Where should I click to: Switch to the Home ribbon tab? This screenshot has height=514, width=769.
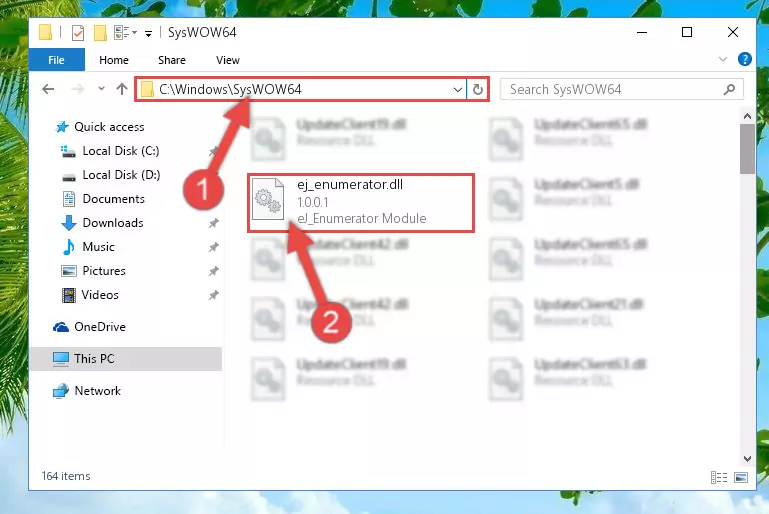click(114, 60)
